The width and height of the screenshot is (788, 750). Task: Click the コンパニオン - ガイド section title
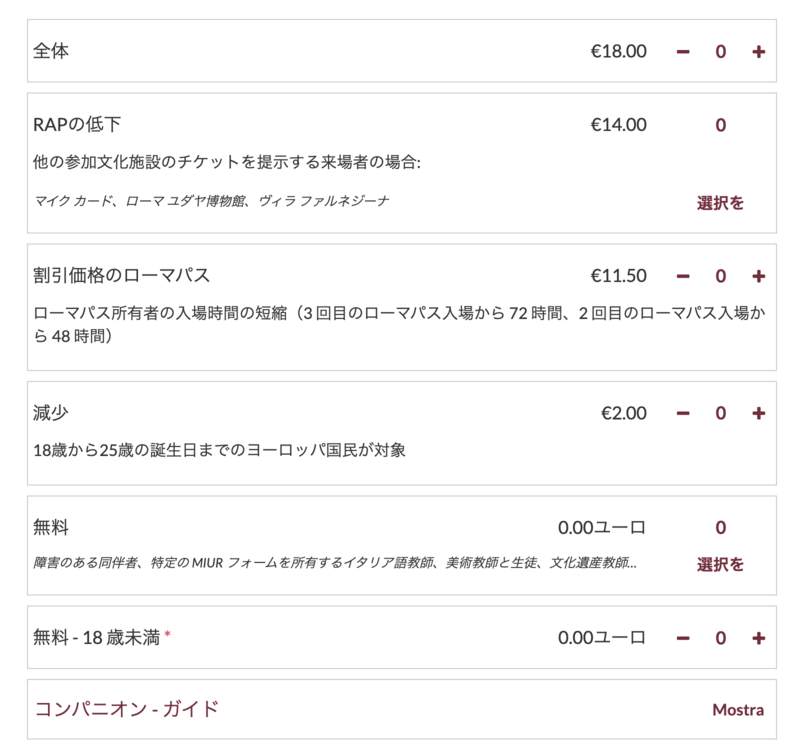pyautogui.click(x=127, y=710)
